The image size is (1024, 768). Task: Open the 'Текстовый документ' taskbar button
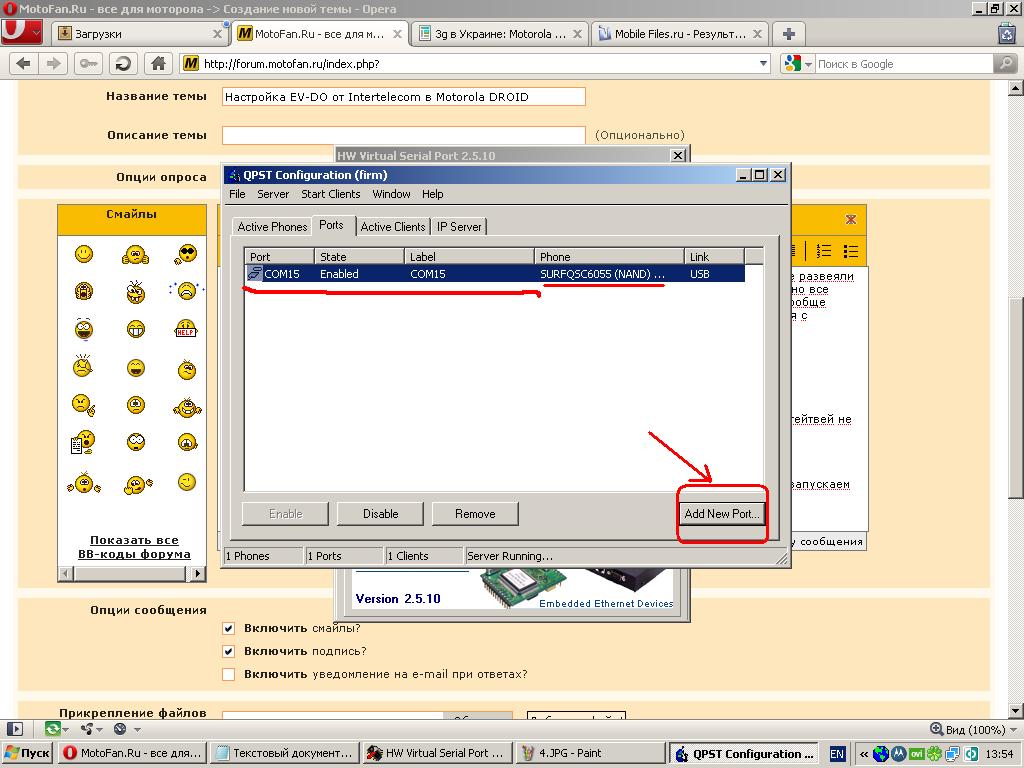(x=284, y=754)
